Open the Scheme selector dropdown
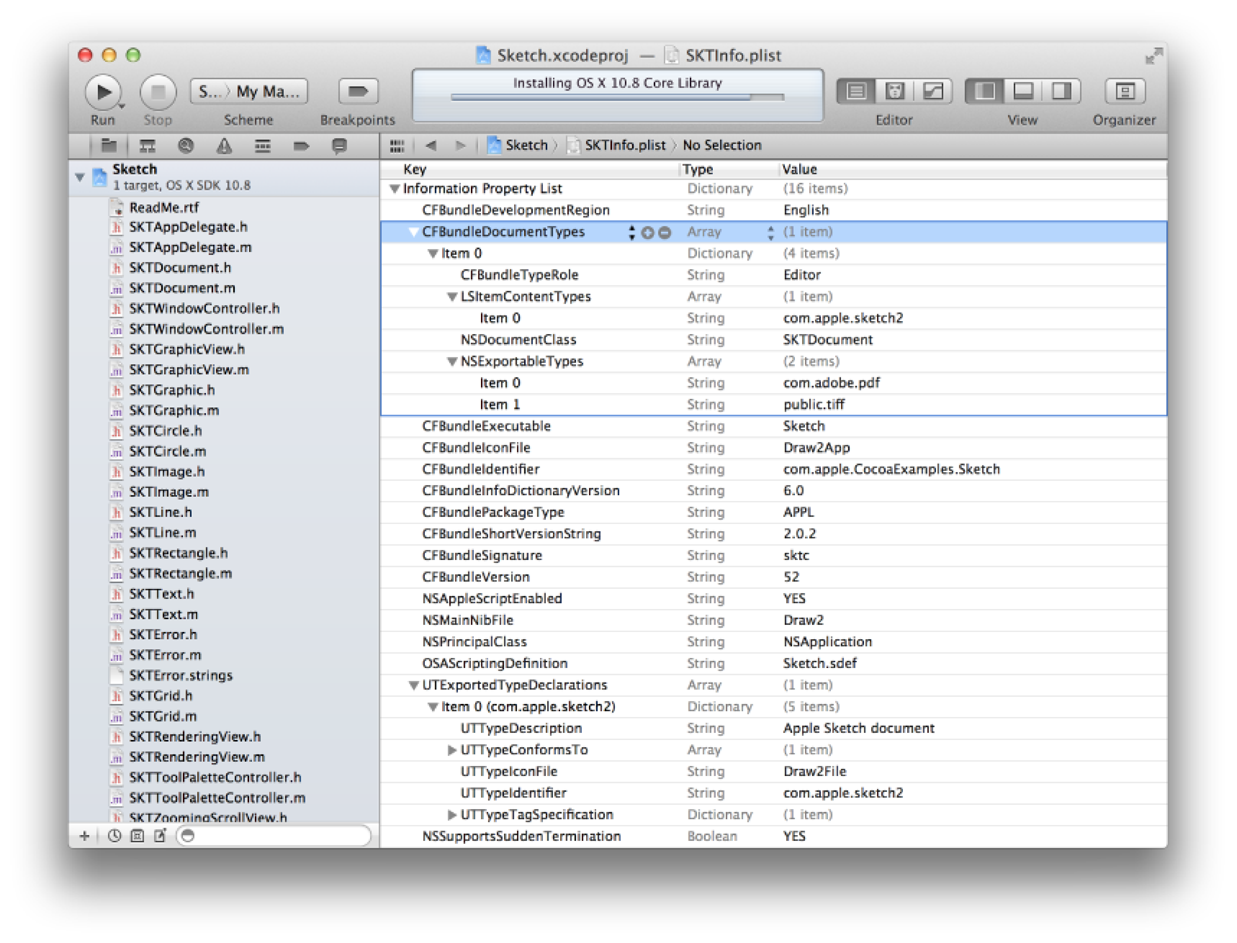 click(x=249, y=92)
